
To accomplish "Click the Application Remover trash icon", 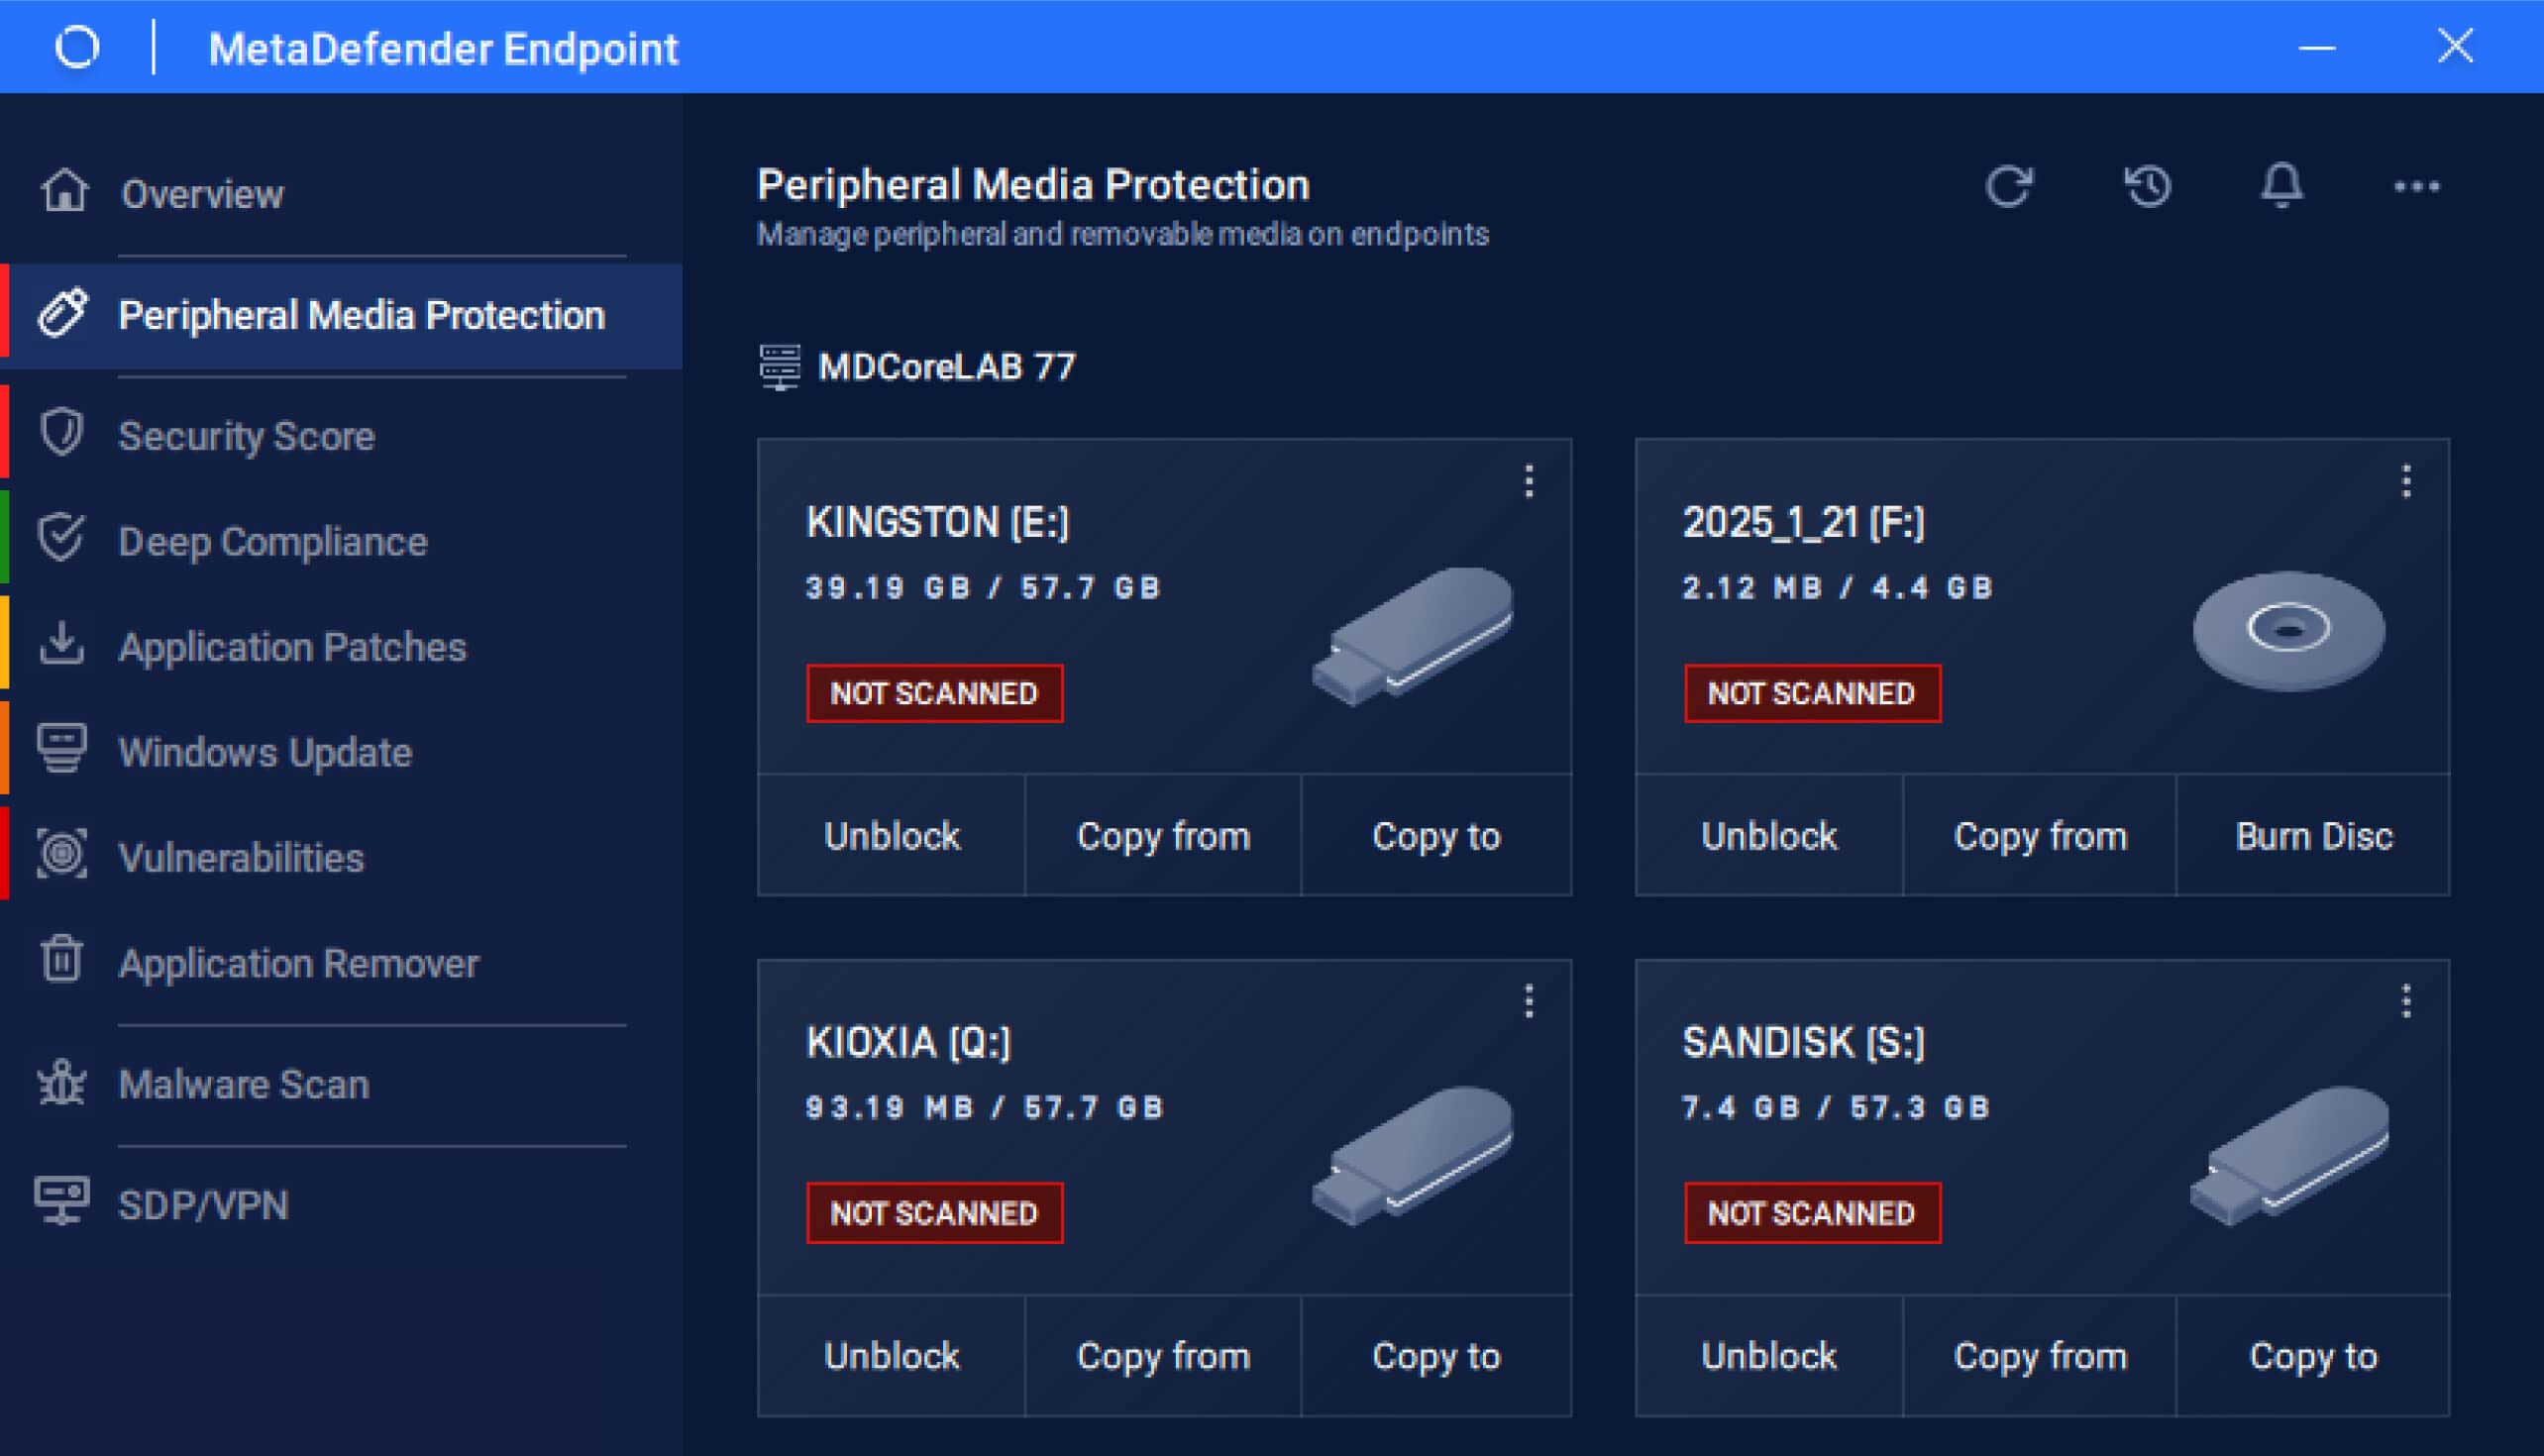I will point(61,961).
